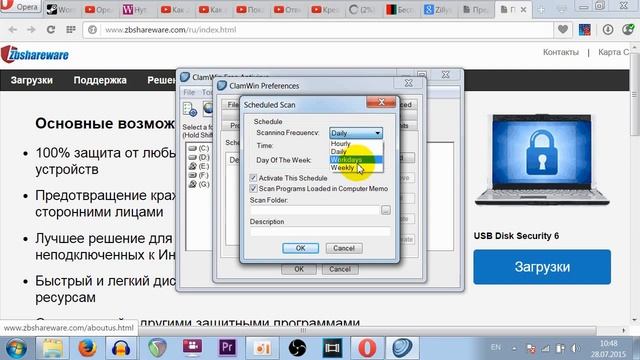Switch to the first Wor tab
Viewport: 640px width, 360px height.
60,10
